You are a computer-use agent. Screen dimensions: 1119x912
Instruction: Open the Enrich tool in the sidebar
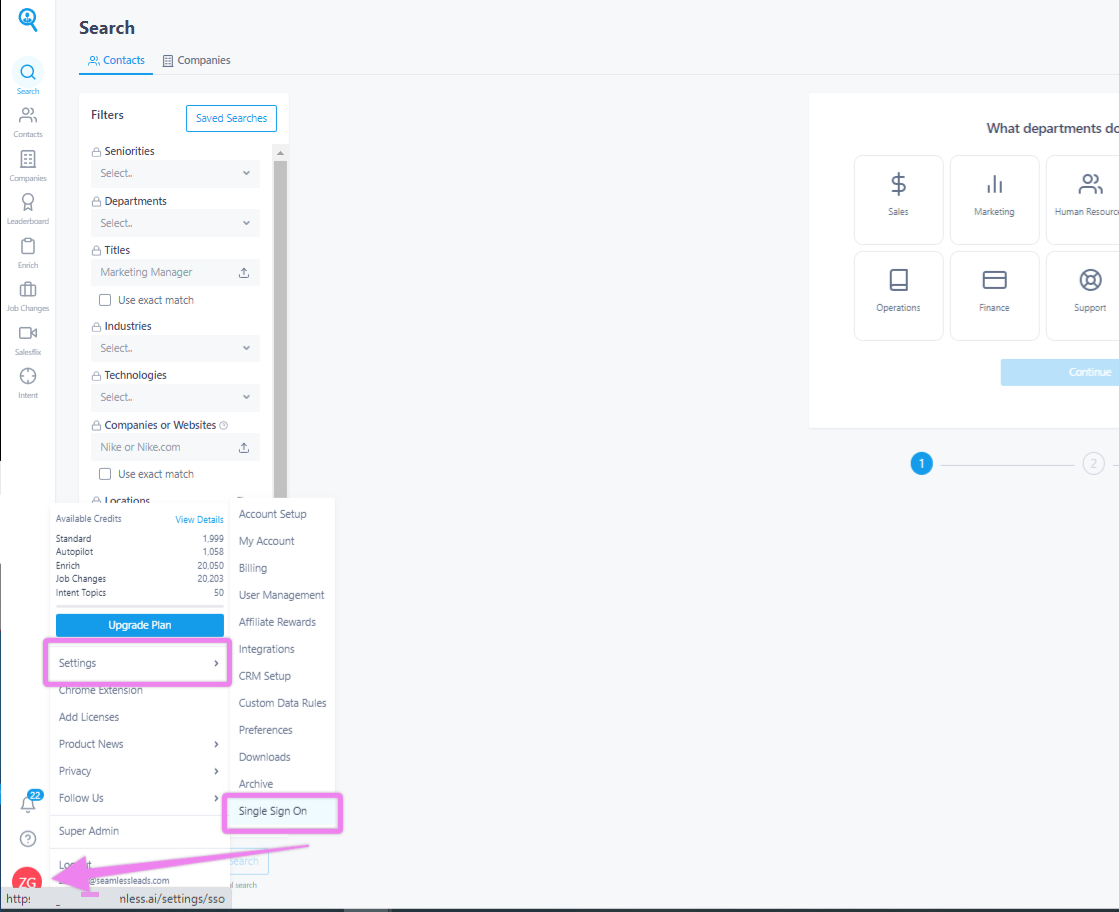[27, 250]
